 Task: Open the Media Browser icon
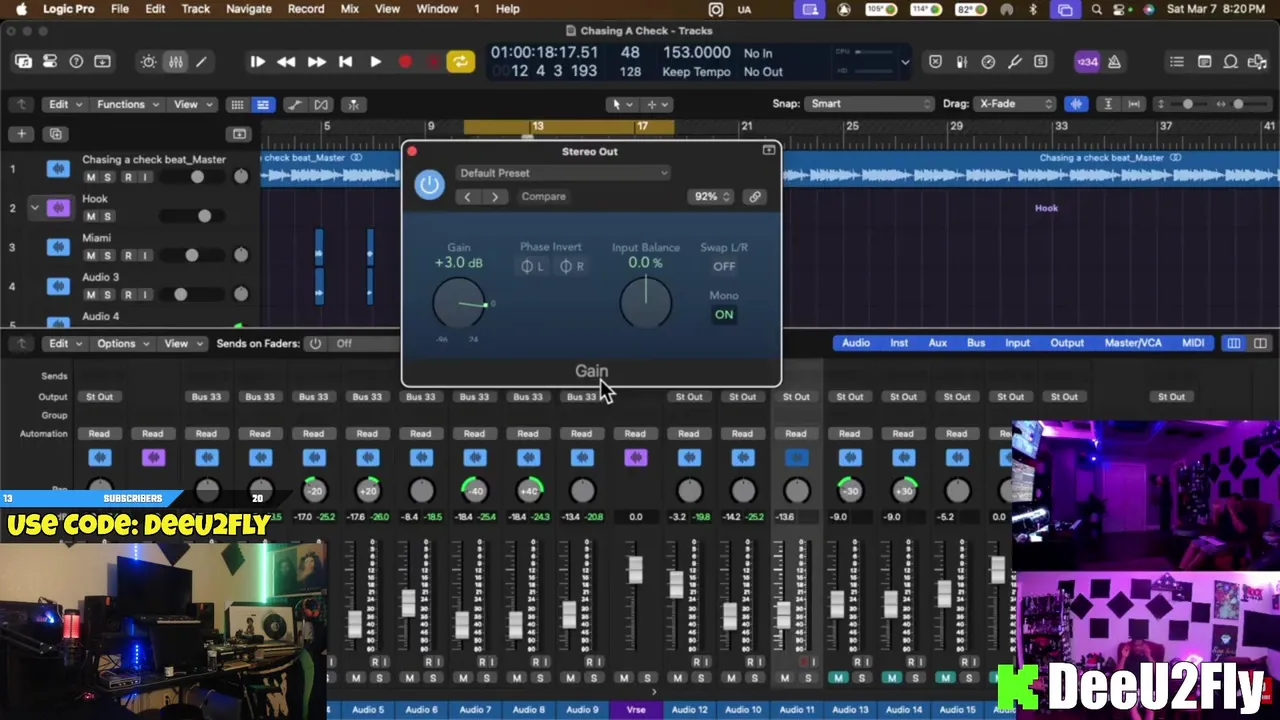point(1257,62)
